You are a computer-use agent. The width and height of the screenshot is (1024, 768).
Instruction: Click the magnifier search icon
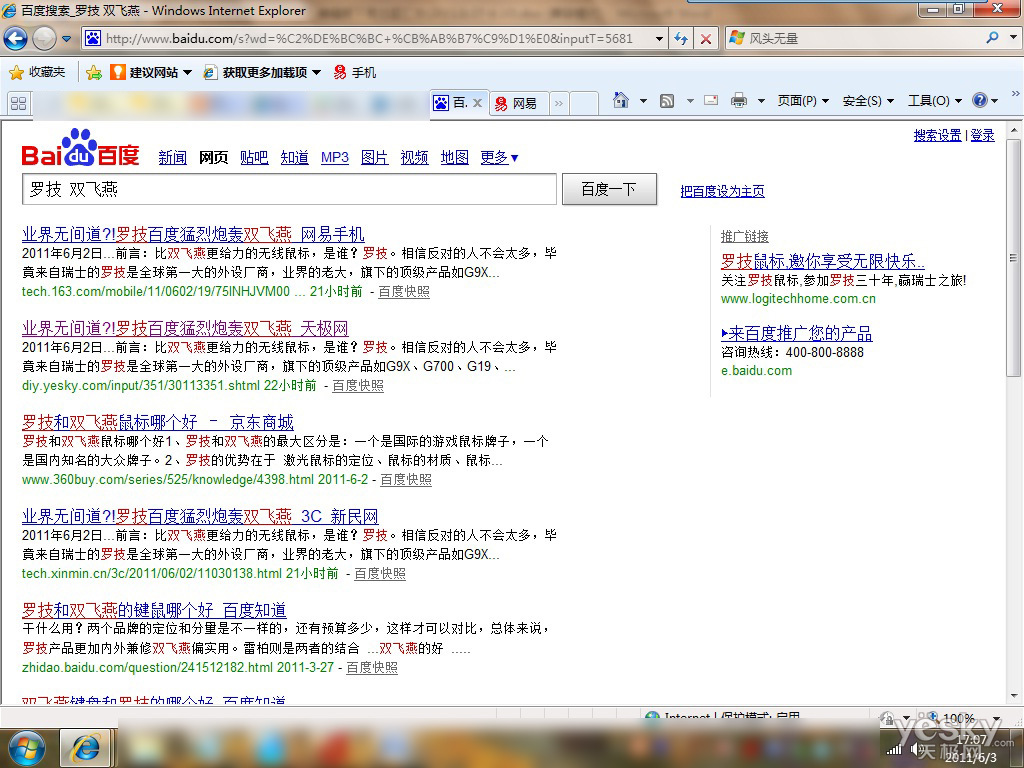coord(993,38)
